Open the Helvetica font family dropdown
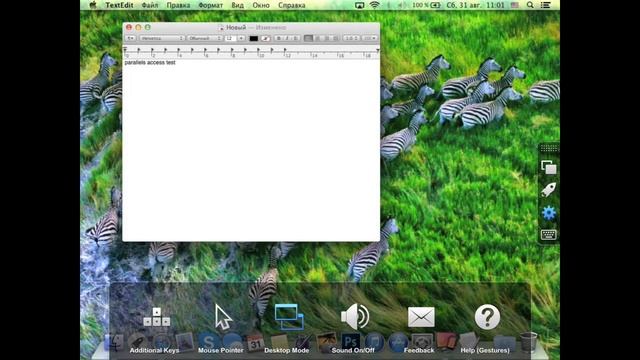The height and width of the screenshot is (360, 640). 162,38
